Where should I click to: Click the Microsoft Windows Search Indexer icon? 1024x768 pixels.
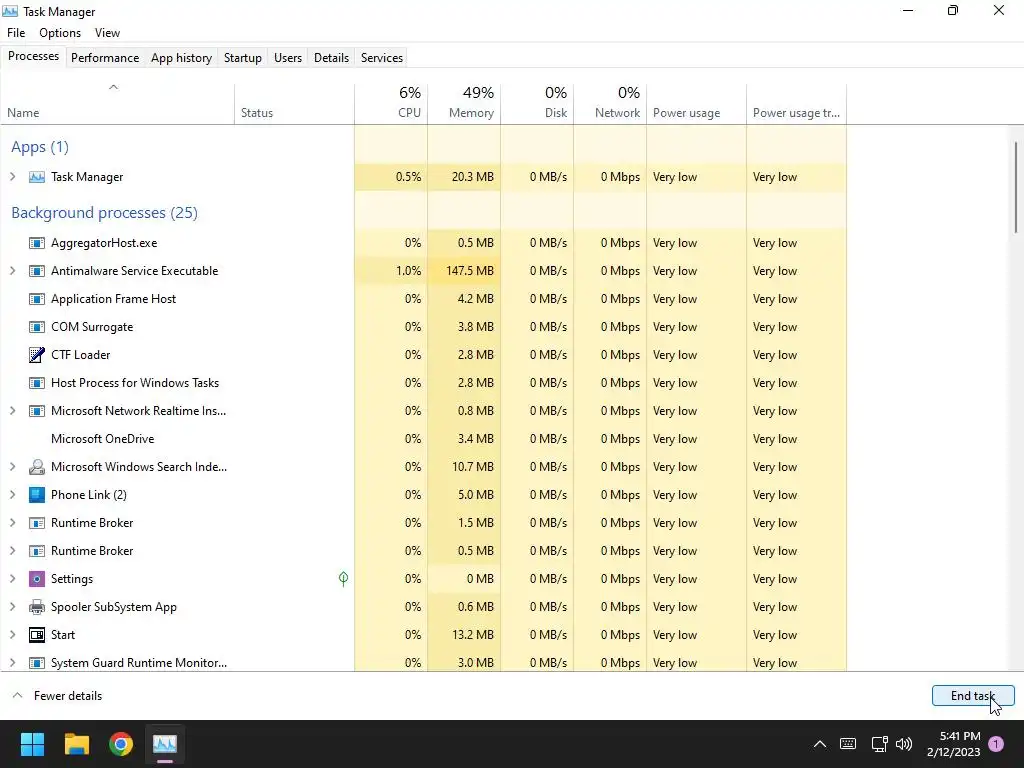point(37,467)
